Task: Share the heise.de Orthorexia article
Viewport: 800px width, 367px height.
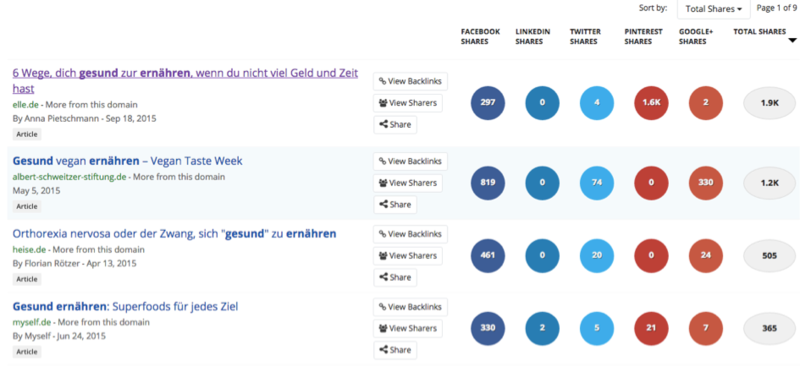Action: pyautogui.click(x=395, y=278)
